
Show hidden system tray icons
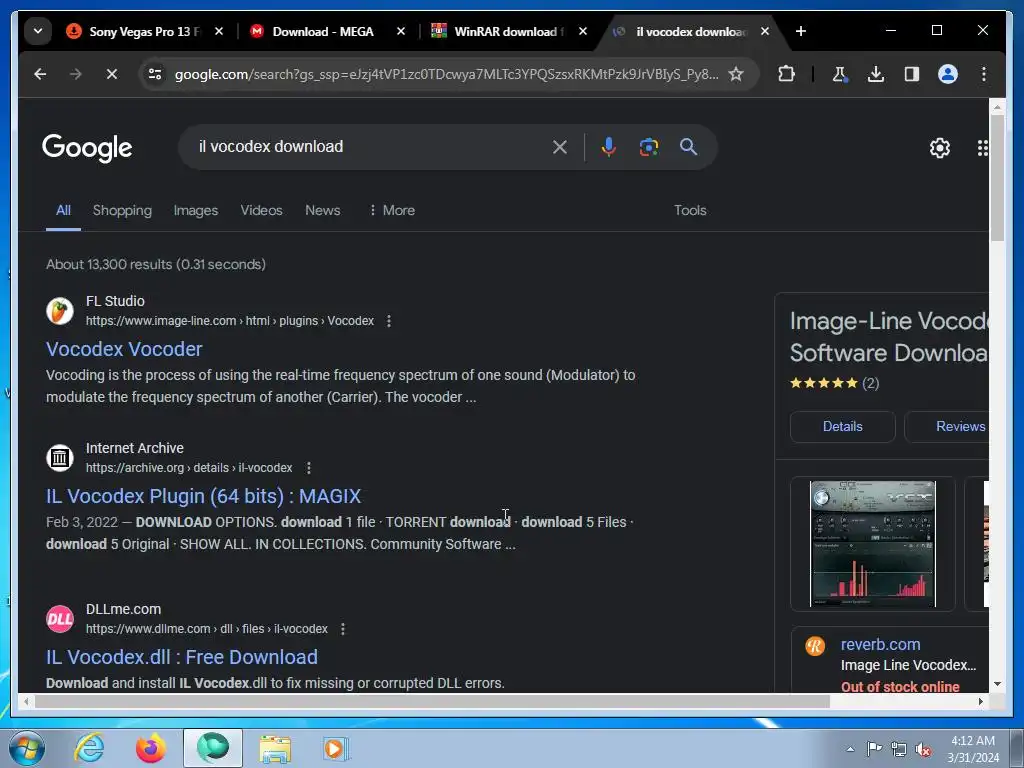pos(850,749)
